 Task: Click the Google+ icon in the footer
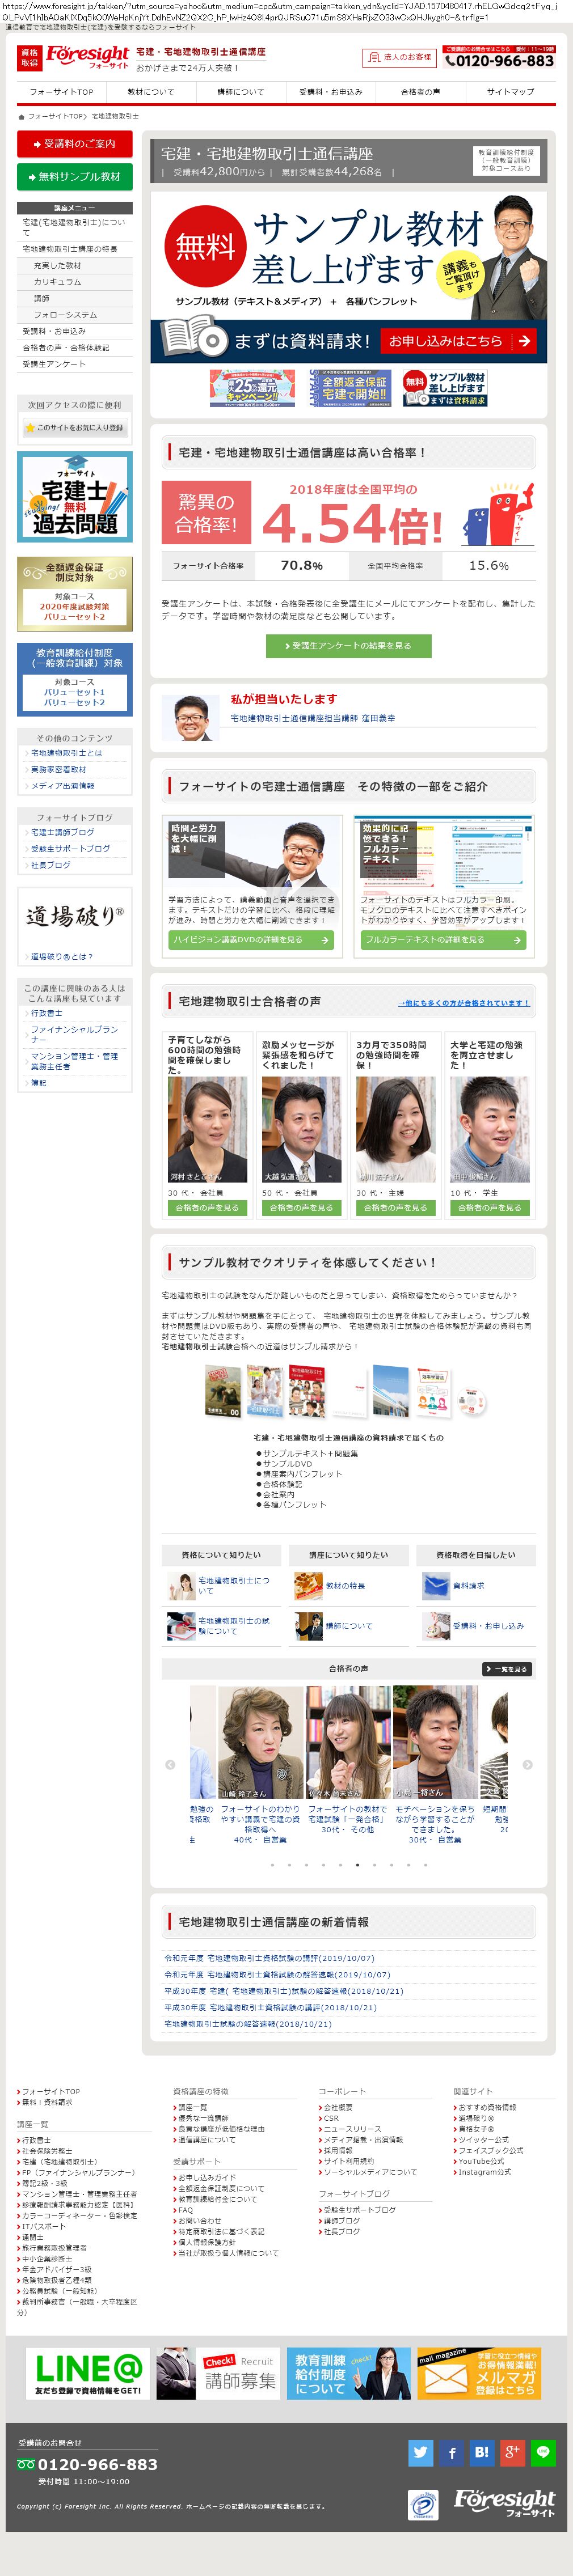coord(512,2452)
